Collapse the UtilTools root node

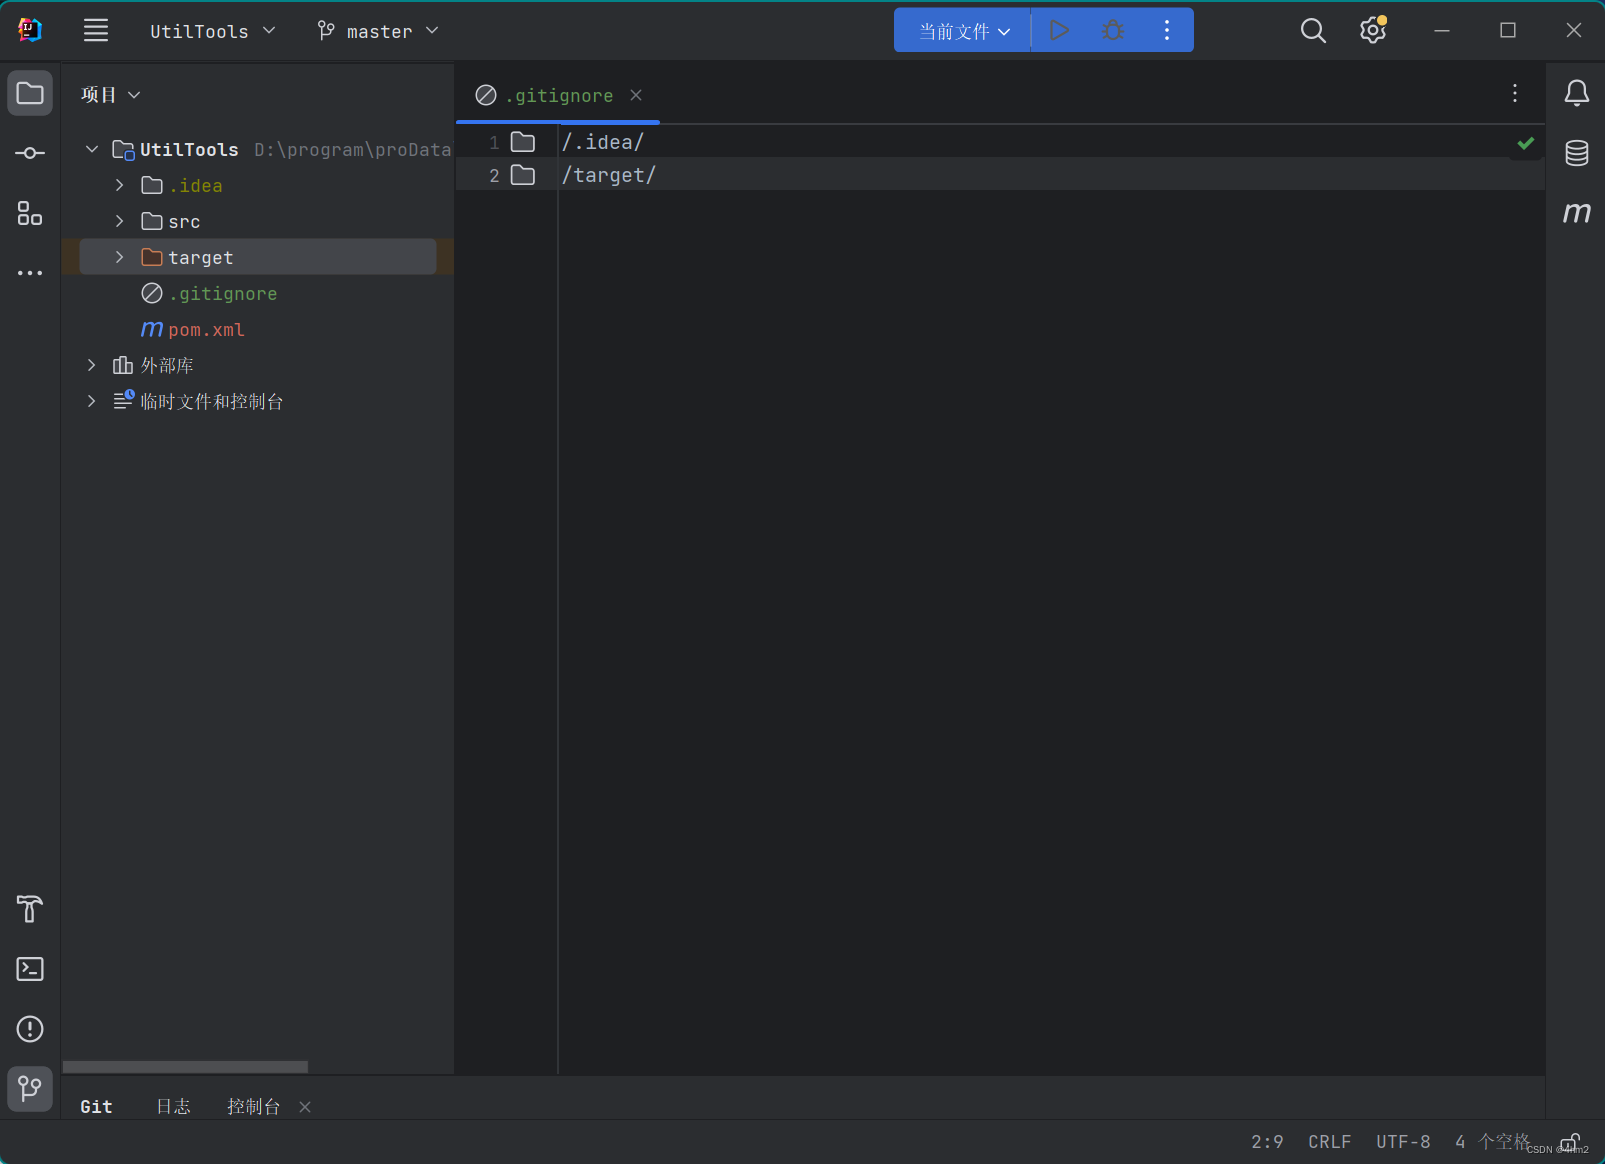point(92,149)
